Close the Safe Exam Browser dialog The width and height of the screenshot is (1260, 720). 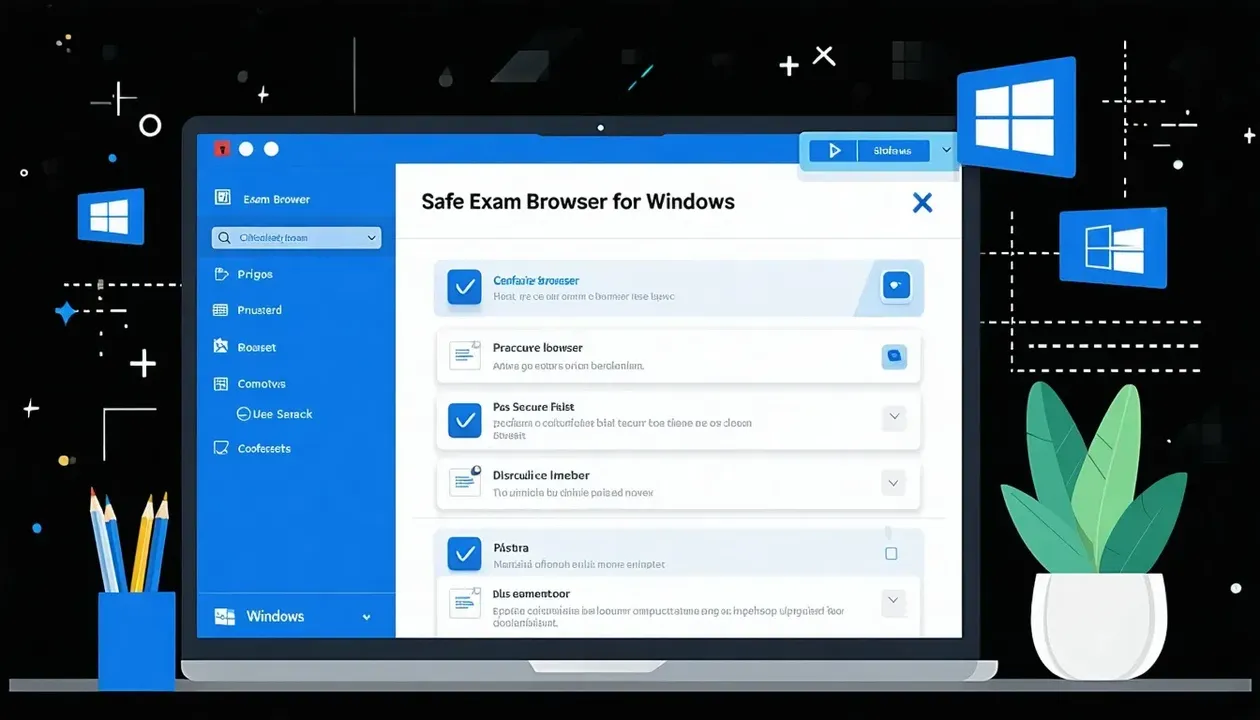(x=922, y=203)
